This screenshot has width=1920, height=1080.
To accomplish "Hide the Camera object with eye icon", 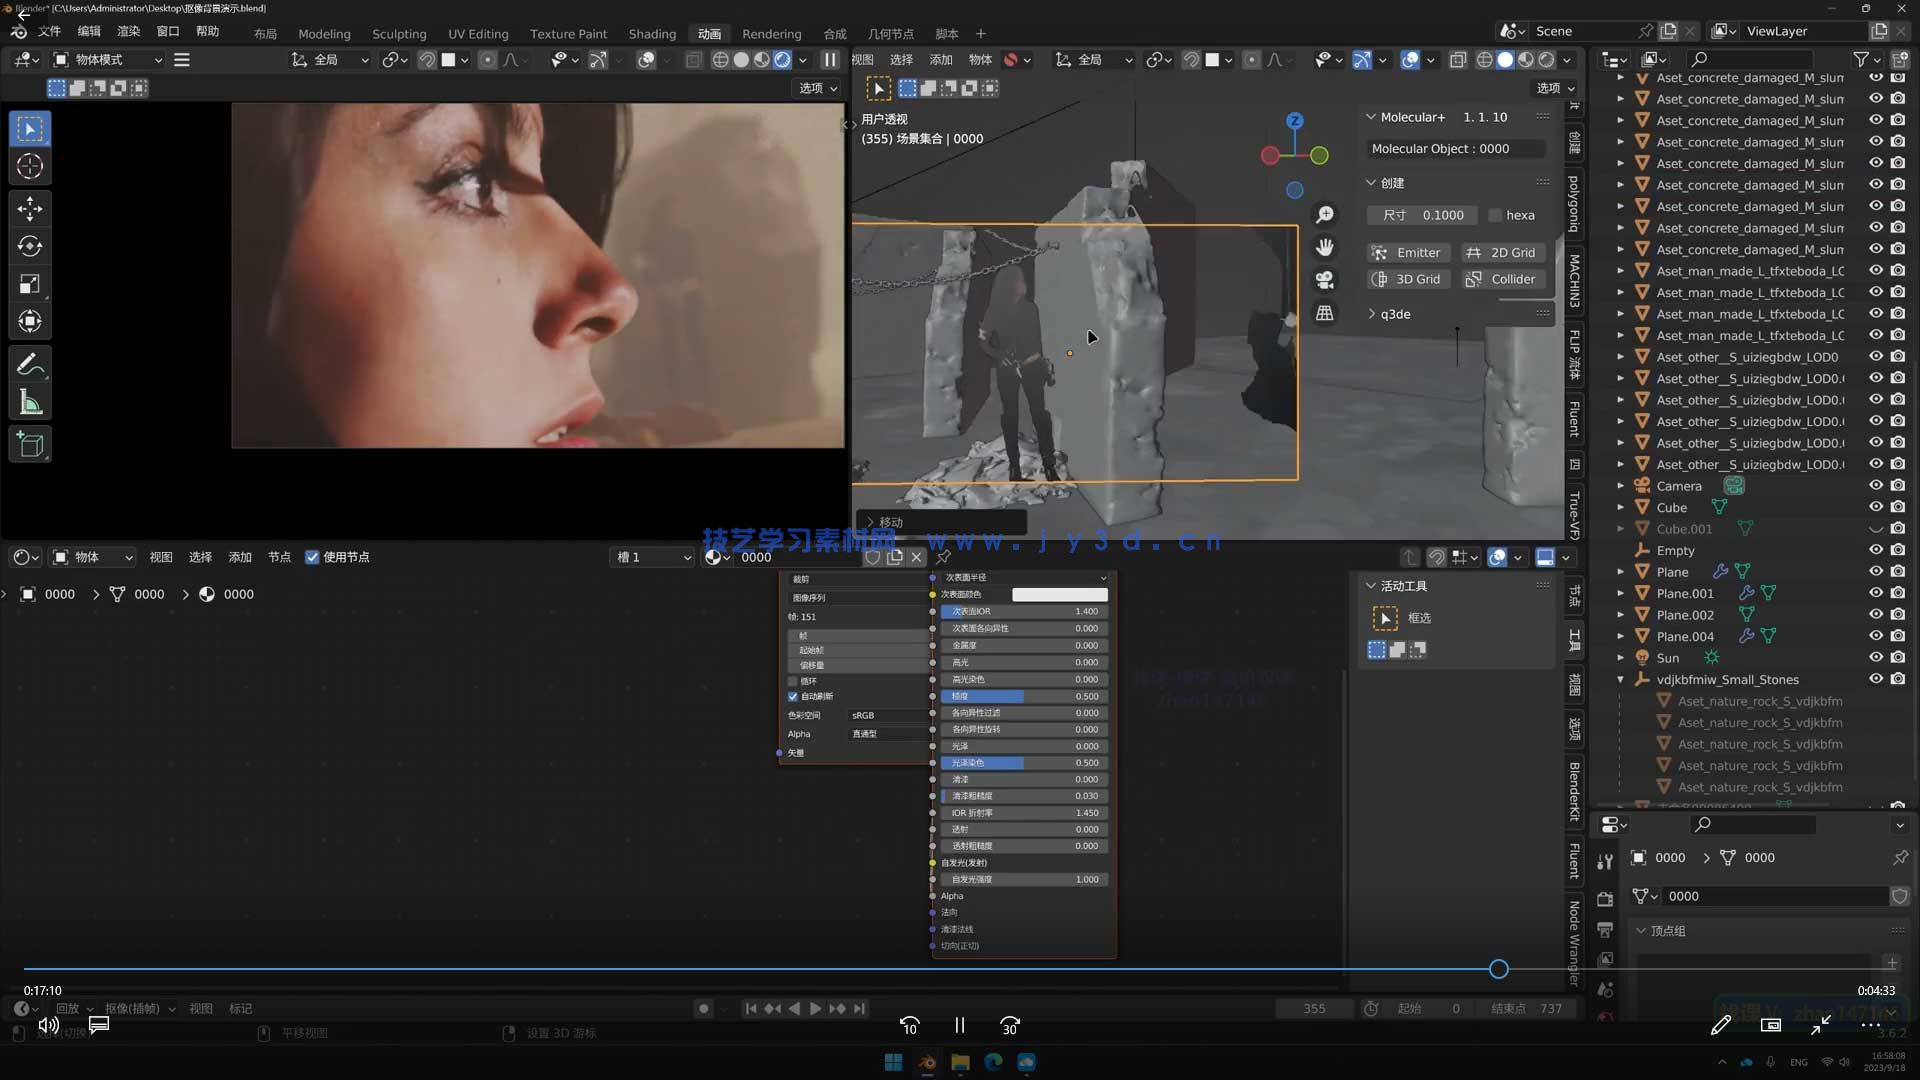I will pyautogui.click(x=1876, y=486).
